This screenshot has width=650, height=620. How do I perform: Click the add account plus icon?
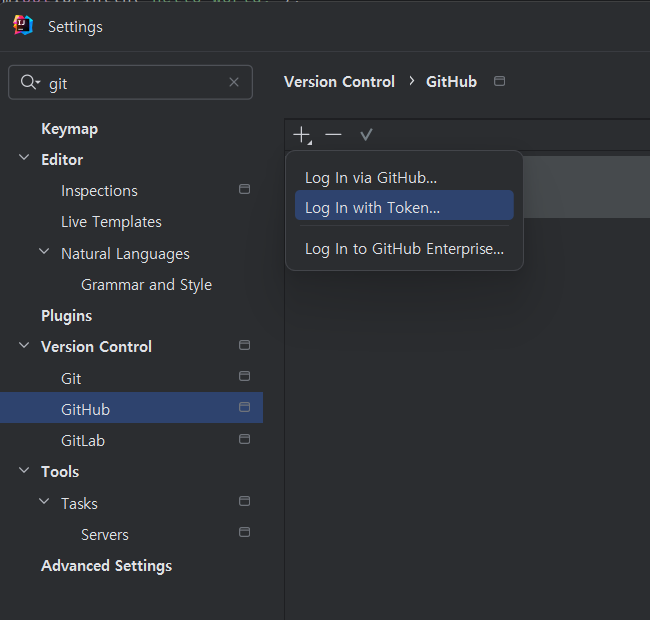[x=303, y=135]
